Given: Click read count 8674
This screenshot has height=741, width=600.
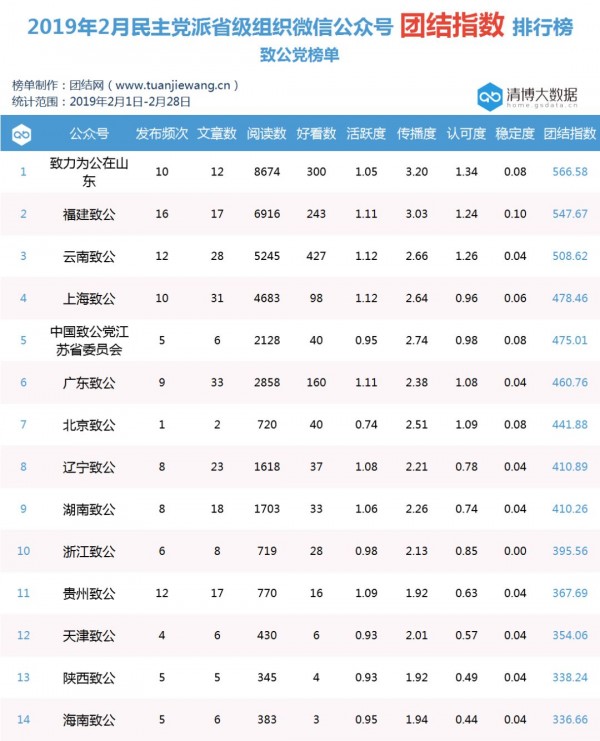Looking at the screenshot, I should pos(267,172).
